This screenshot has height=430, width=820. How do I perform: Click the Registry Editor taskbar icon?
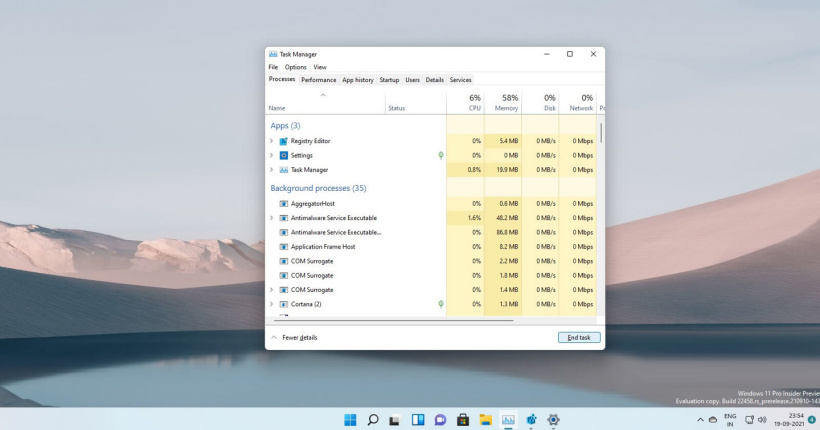pyautogui.click(x=531, y=420)
